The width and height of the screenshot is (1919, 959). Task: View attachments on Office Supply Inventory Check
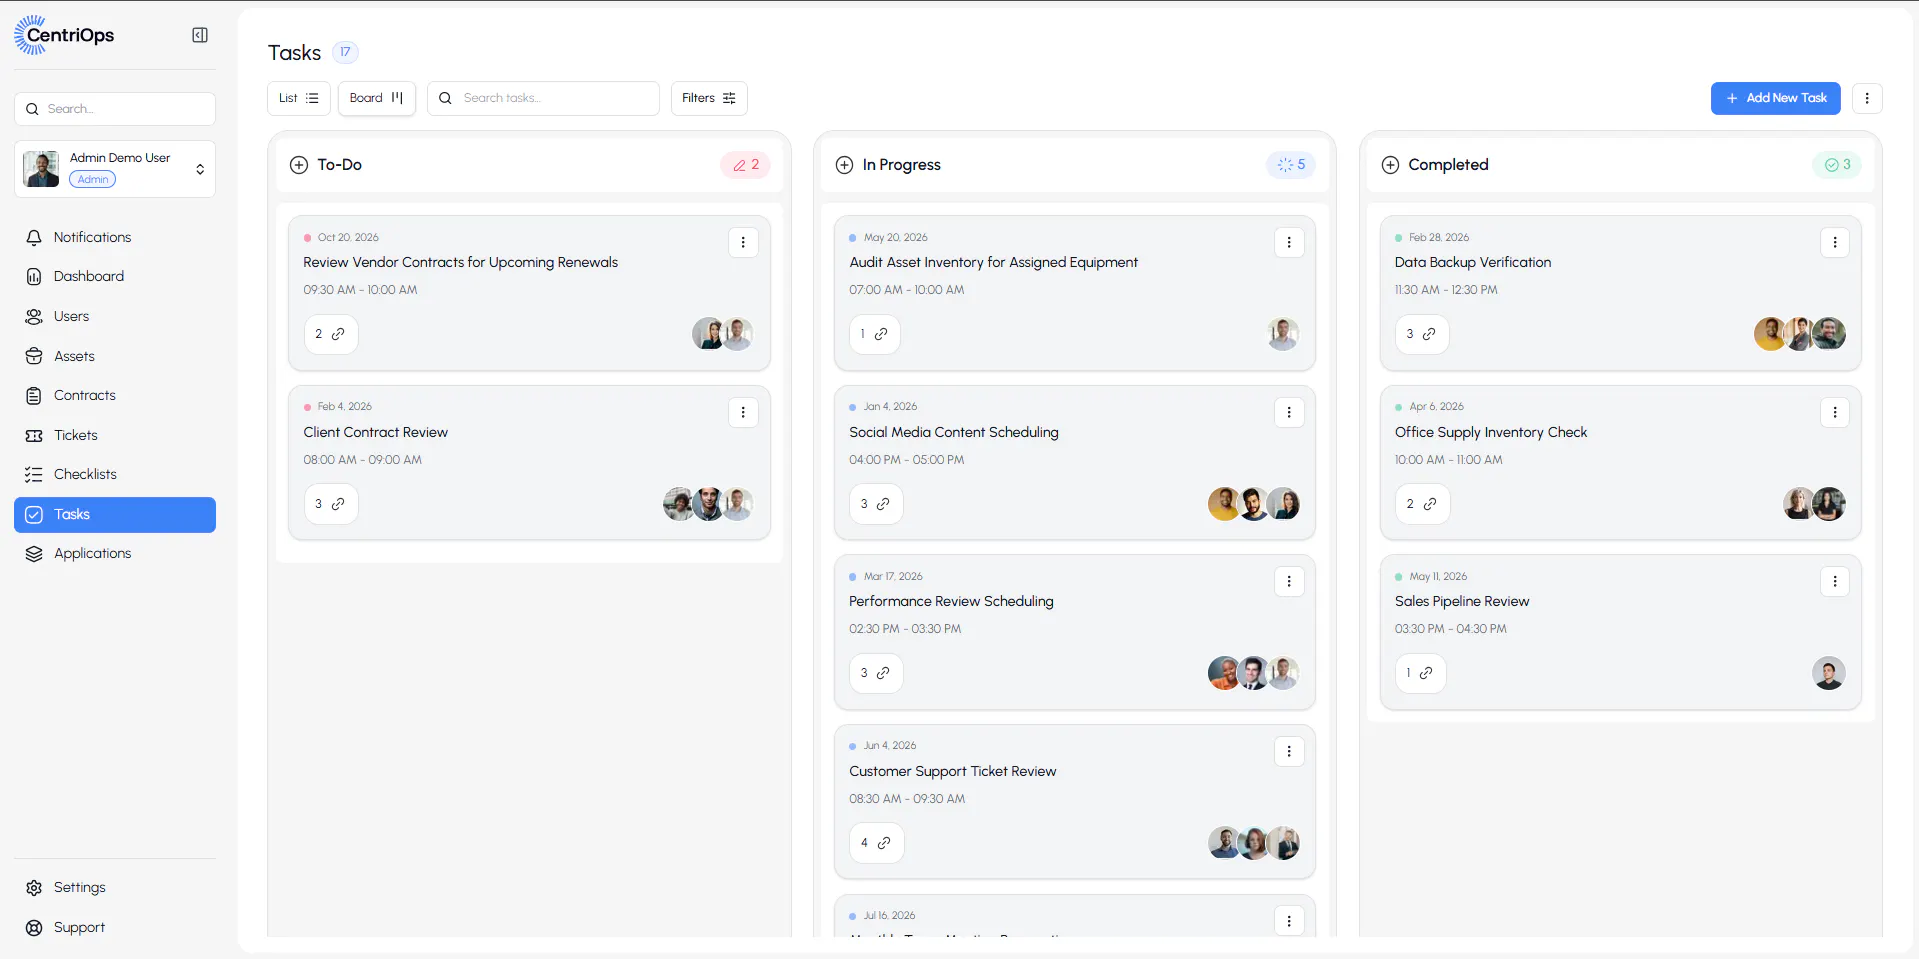point(1422,504)
